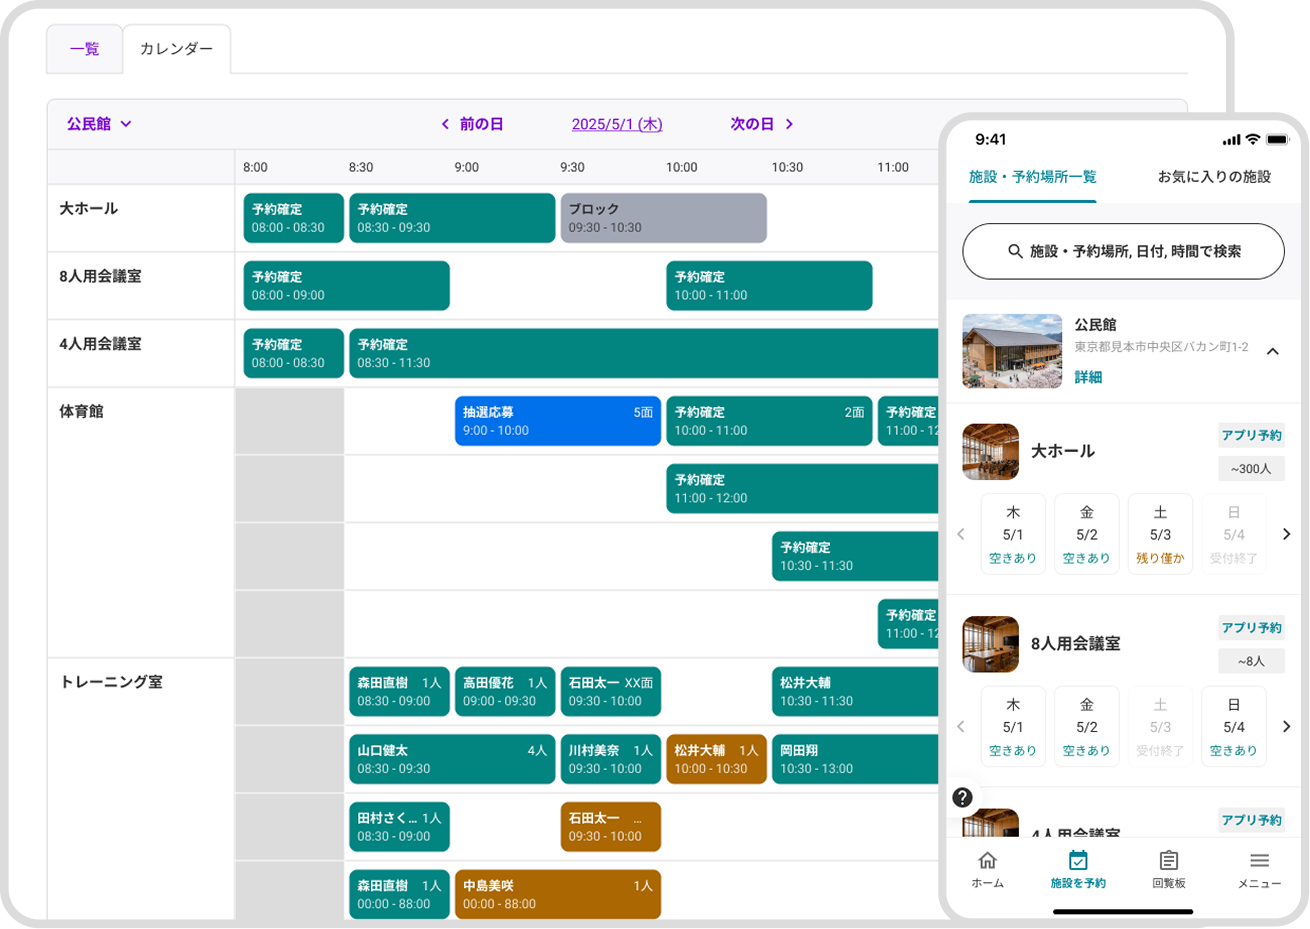Show next dates for 大ホール
This screenshot has height=929, width=1310.
pos(1286,534)
